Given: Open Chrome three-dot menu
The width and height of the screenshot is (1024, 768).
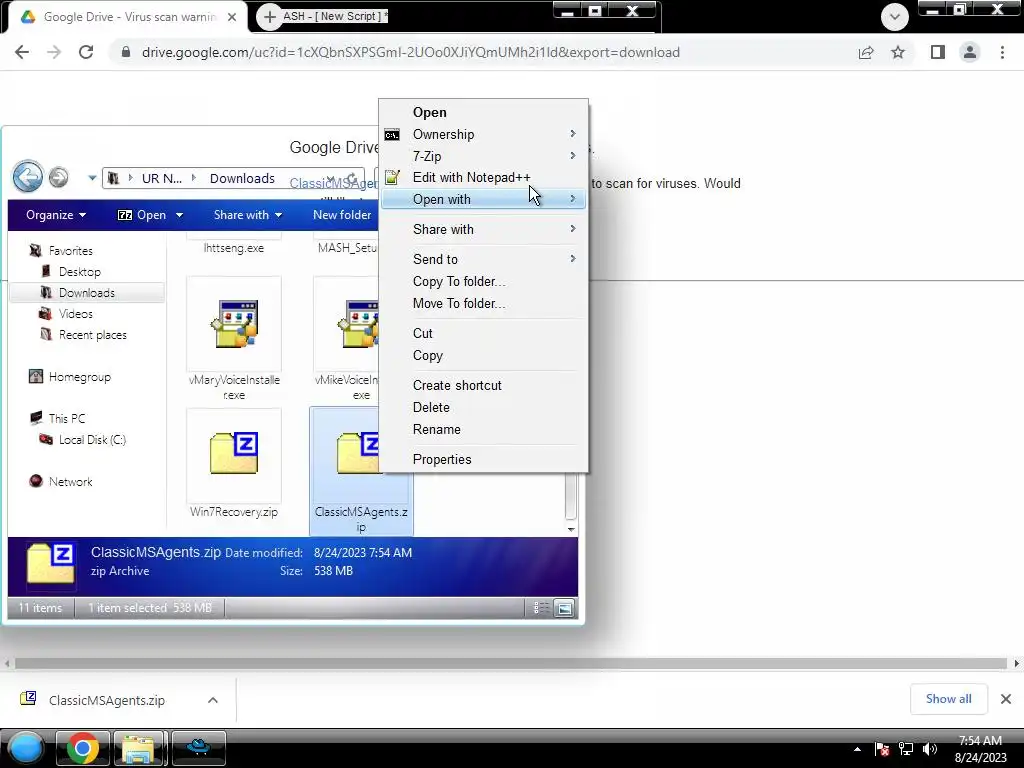Looking at the screenshot, I should click(1002, 52).
